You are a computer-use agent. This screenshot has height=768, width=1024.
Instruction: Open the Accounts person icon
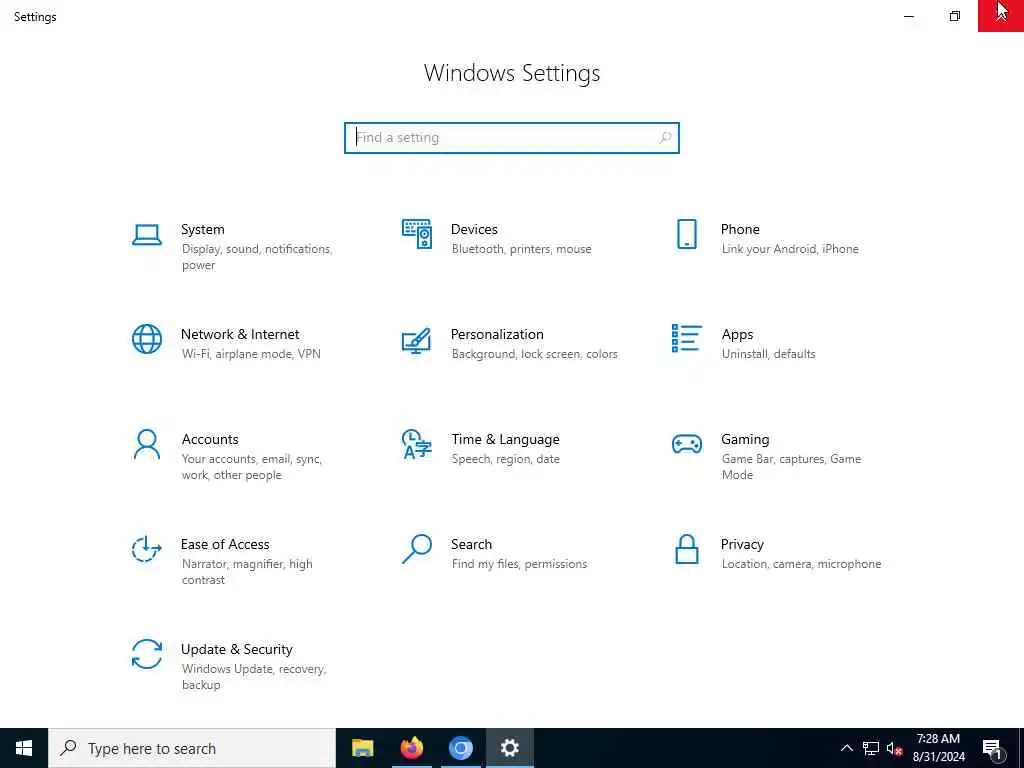pos(147,444)
